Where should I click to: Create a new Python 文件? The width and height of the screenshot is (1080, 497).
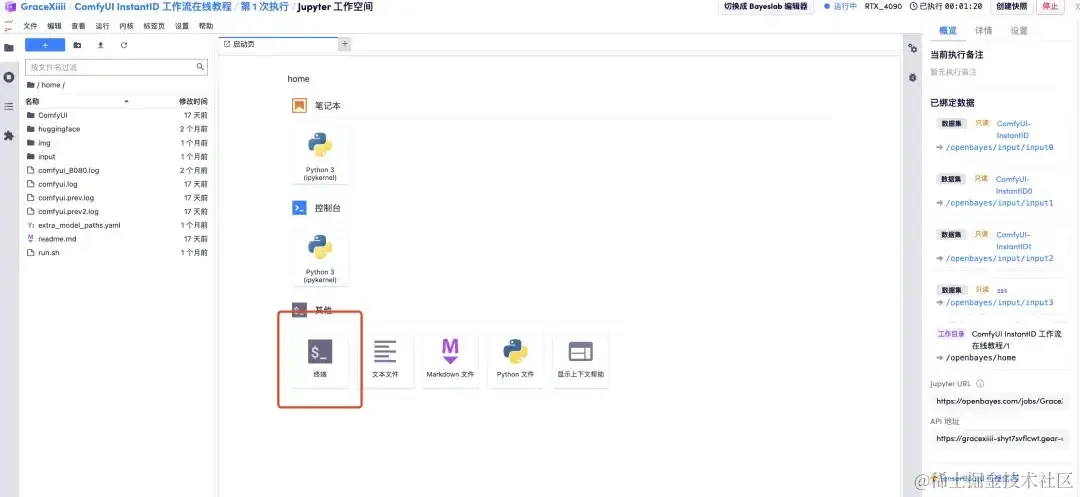pyautogui.click(x=515, y=359)
